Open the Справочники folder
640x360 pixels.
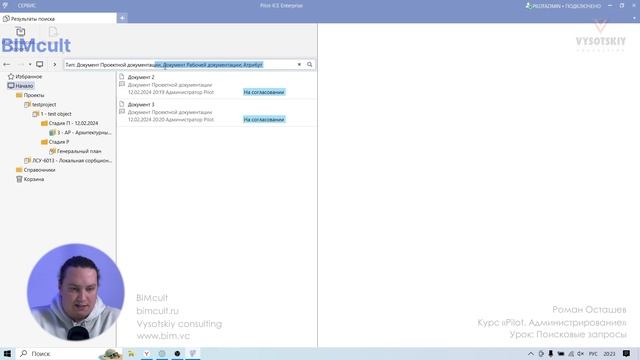[39, 170]
